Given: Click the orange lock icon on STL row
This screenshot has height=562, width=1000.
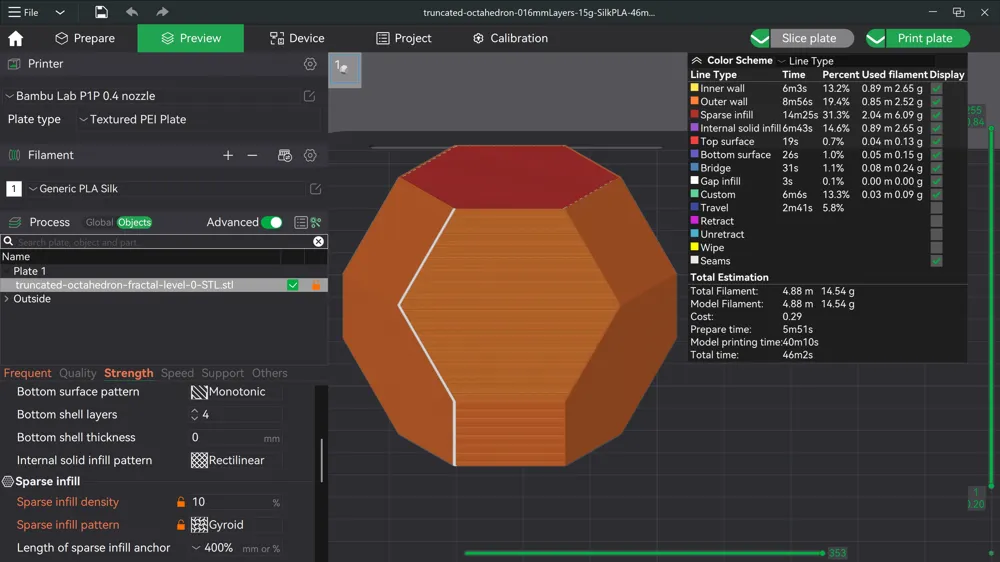Looking at the screenshot, I should 316,285.
